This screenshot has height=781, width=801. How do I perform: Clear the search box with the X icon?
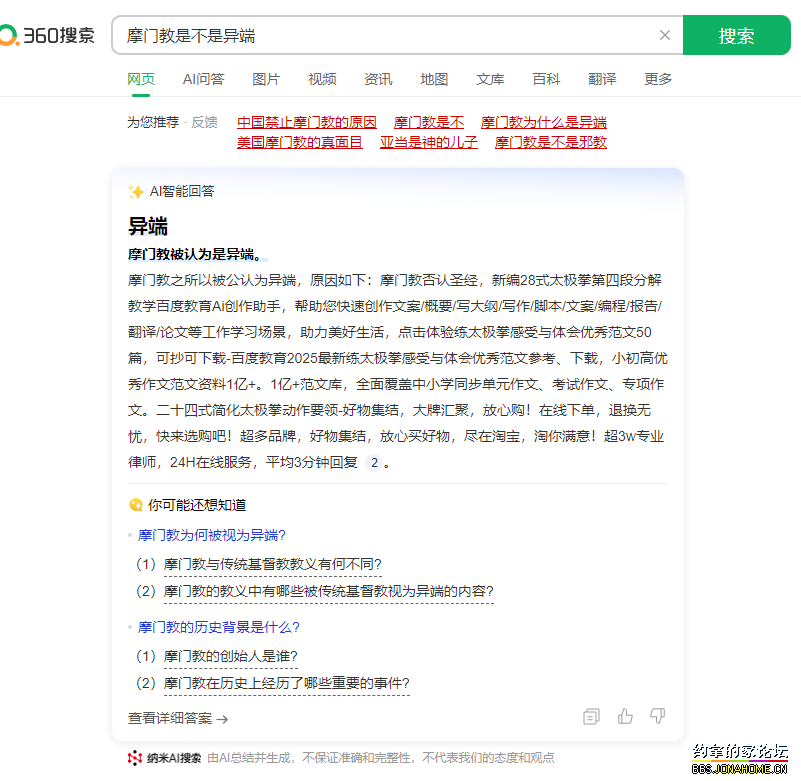[x=665, y=35]
